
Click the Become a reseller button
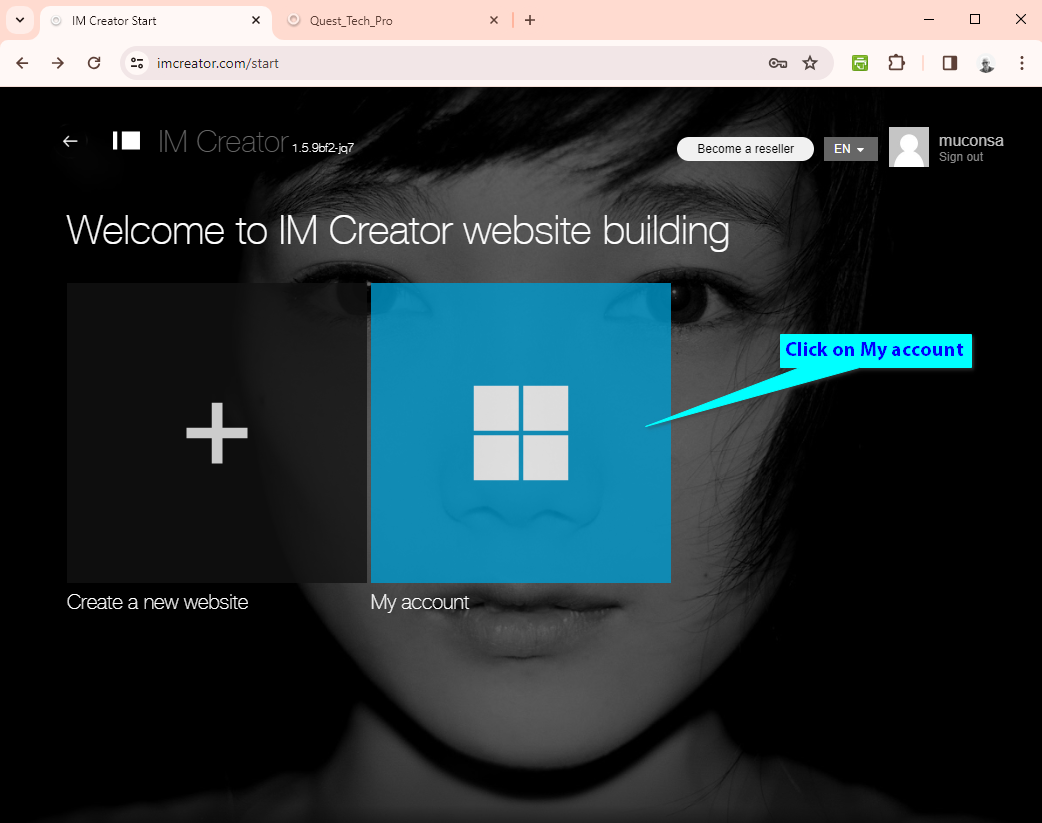point(745,149)
